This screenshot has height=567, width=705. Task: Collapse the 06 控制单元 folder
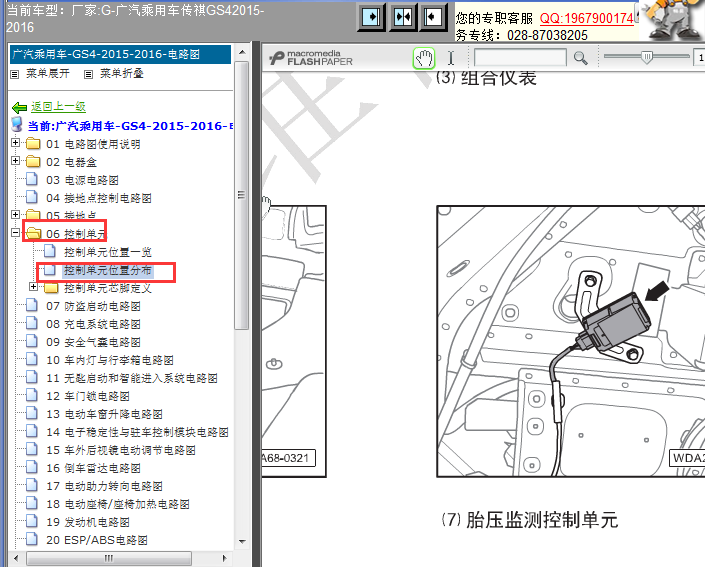(x=16, y=232)
